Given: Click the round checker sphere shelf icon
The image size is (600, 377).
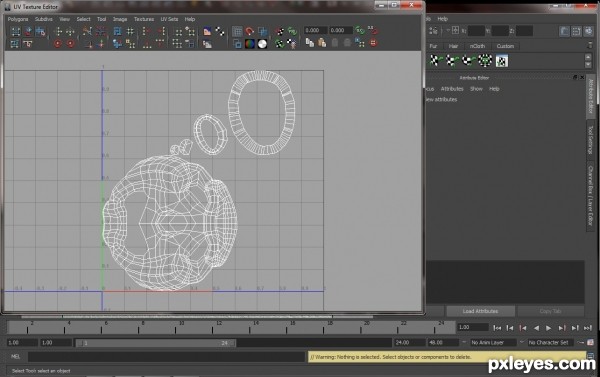Looking at the screenshot, I should pos(485,60).
